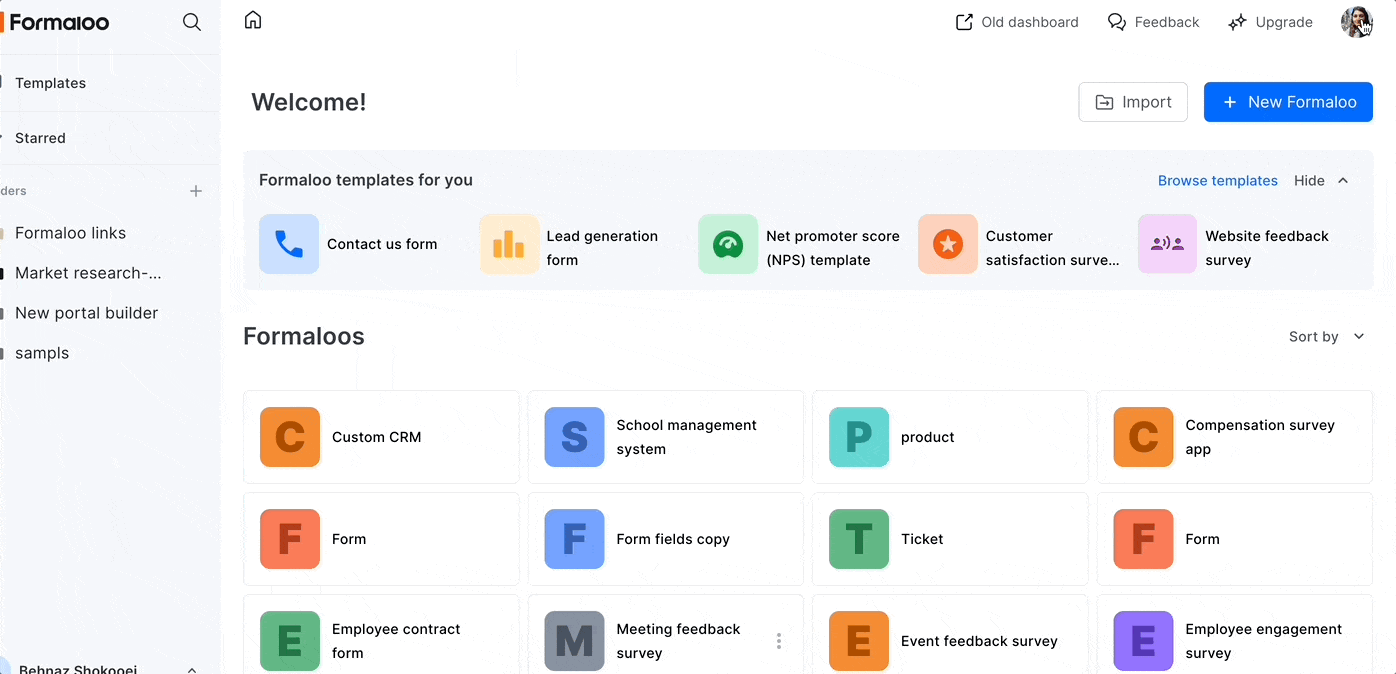
Task: Click the Customer satisfaction survey star icon
Action: pos(948,244)
